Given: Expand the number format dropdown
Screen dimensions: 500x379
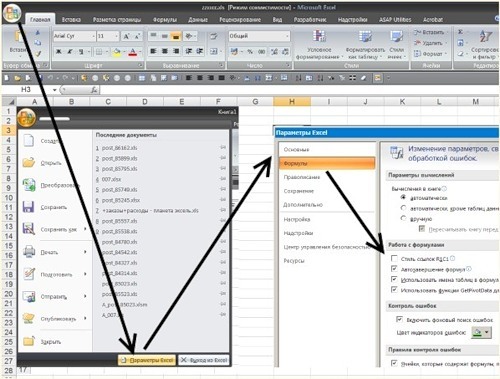Looking at the screenshot, I should tap(287, 36).
